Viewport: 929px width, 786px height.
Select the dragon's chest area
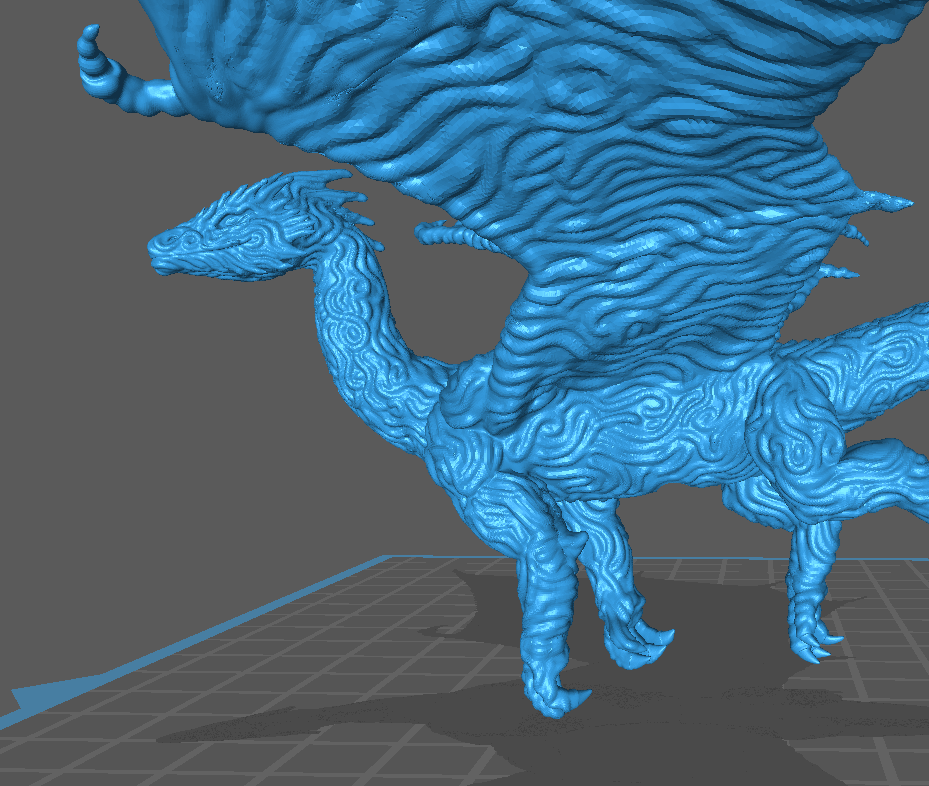point(470,440)
